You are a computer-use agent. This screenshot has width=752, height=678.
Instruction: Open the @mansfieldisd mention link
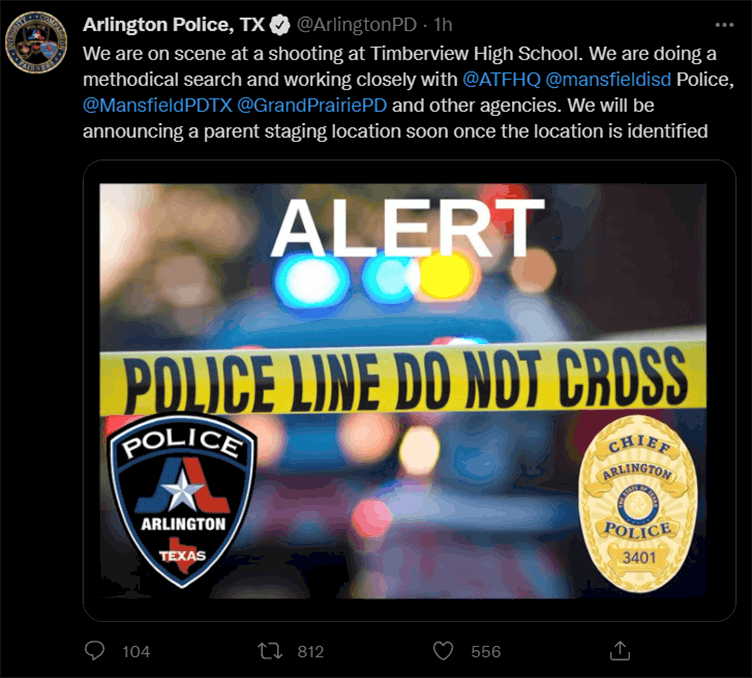click(x=608, y=80)
